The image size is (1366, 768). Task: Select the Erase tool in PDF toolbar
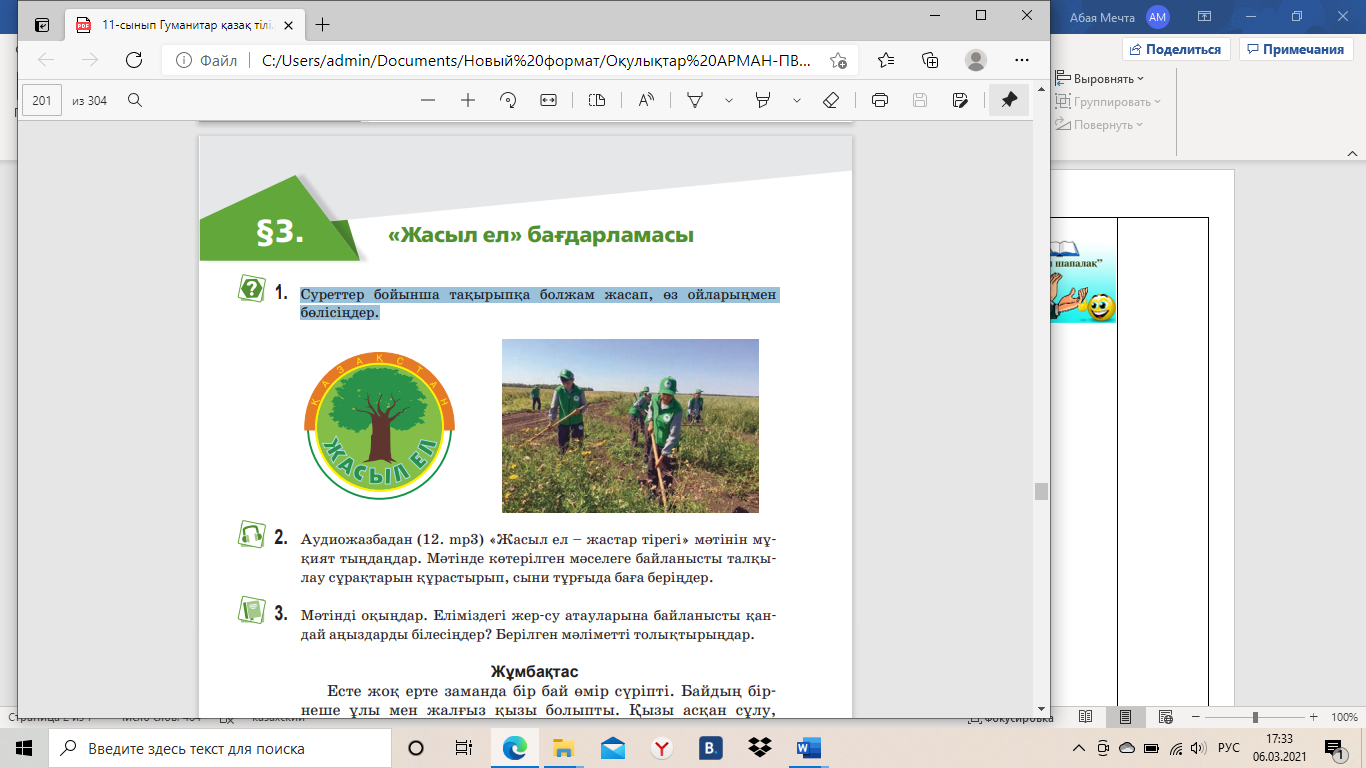830,100
